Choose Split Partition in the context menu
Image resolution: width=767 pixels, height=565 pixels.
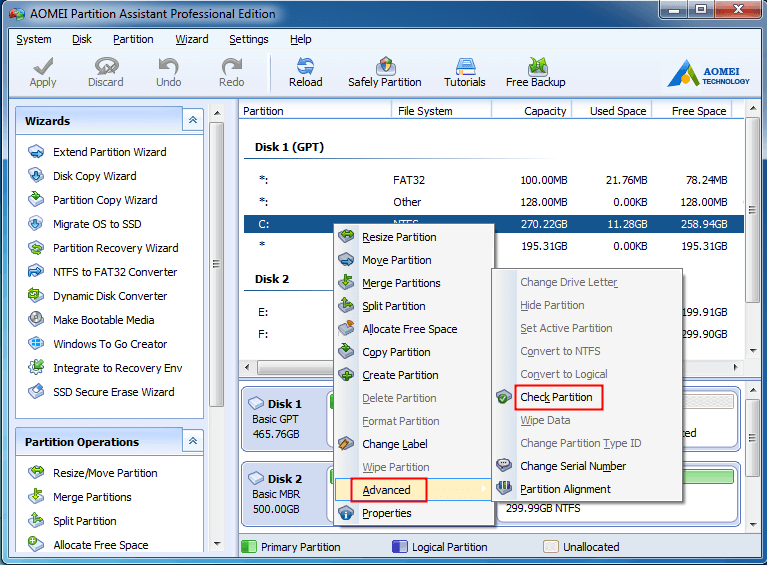click(413, 306)
